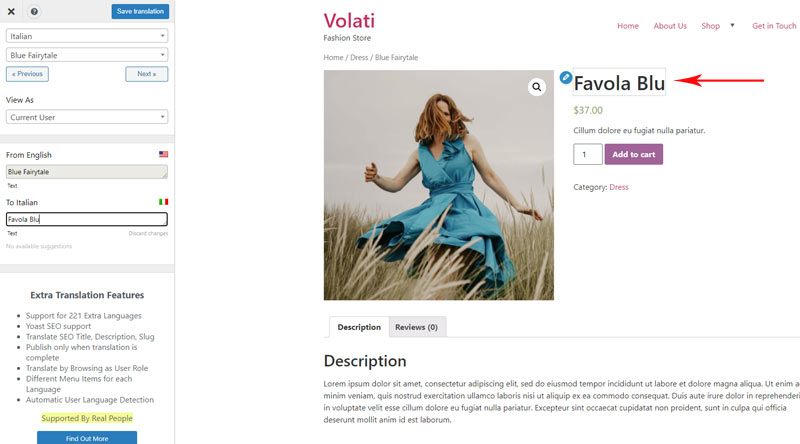800x444 pixels.
Task: Switch to the Reviews (0) tab
Action: point(416,327)
